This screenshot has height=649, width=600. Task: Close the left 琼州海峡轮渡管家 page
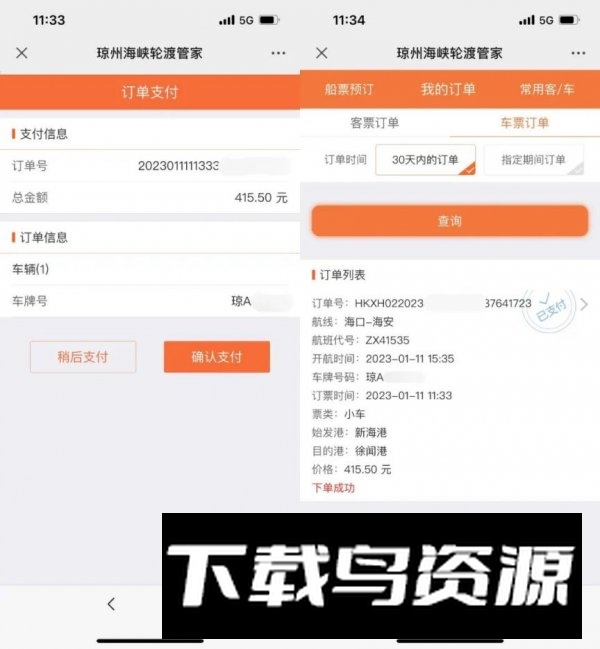[22, 53]
